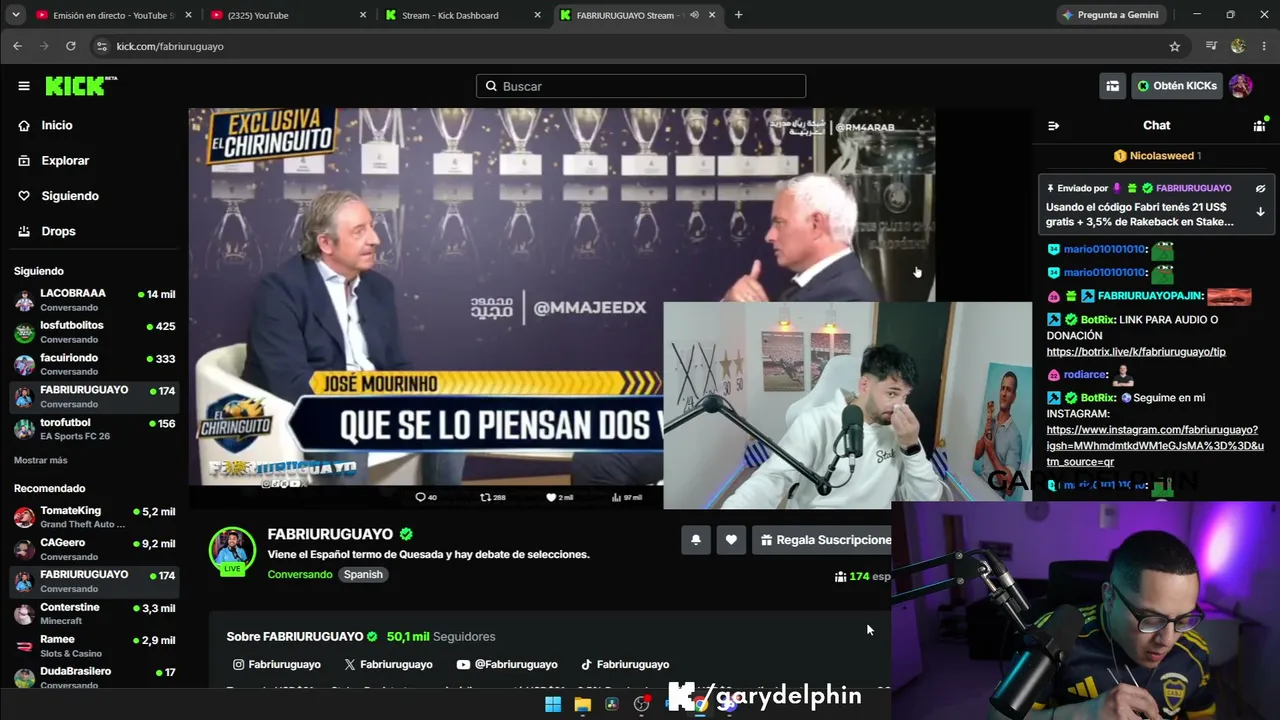Go back to the previous page
The height and width of the screenshot is (720, 1280).
(x=17, y=46)
